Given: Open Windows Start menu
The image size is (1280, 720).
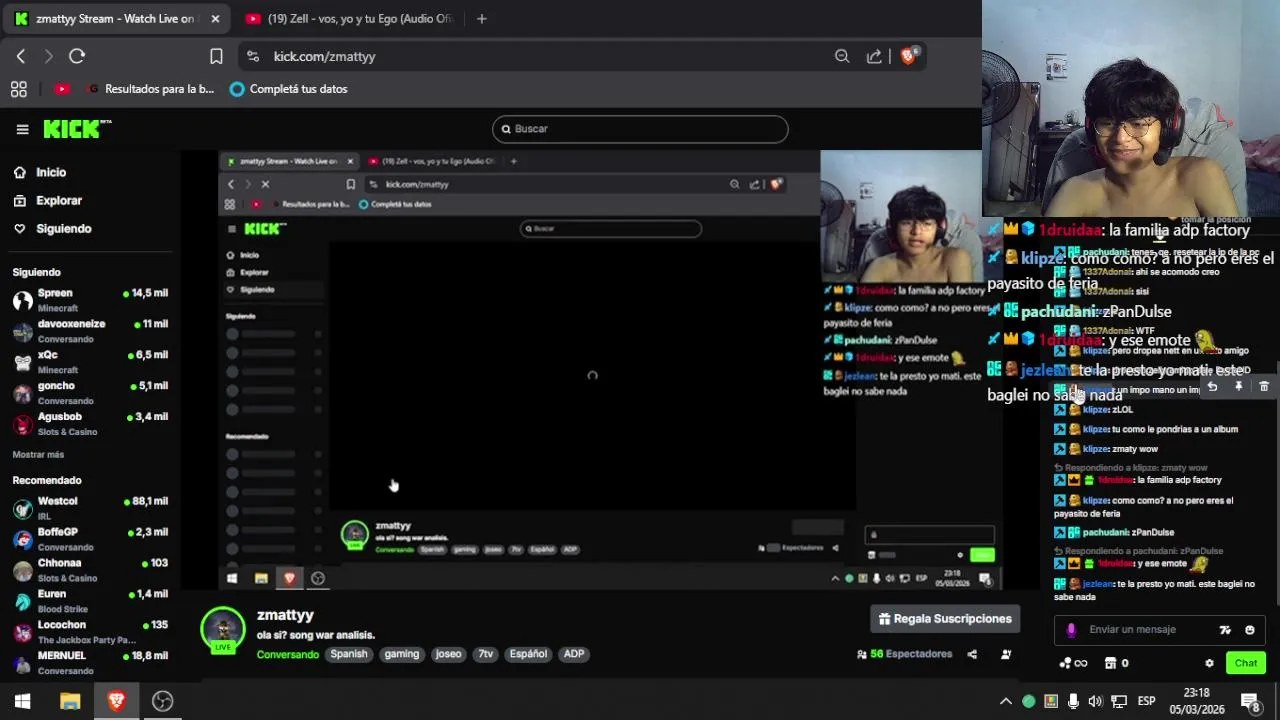Looking at the screenshot, I should (22, 701).
